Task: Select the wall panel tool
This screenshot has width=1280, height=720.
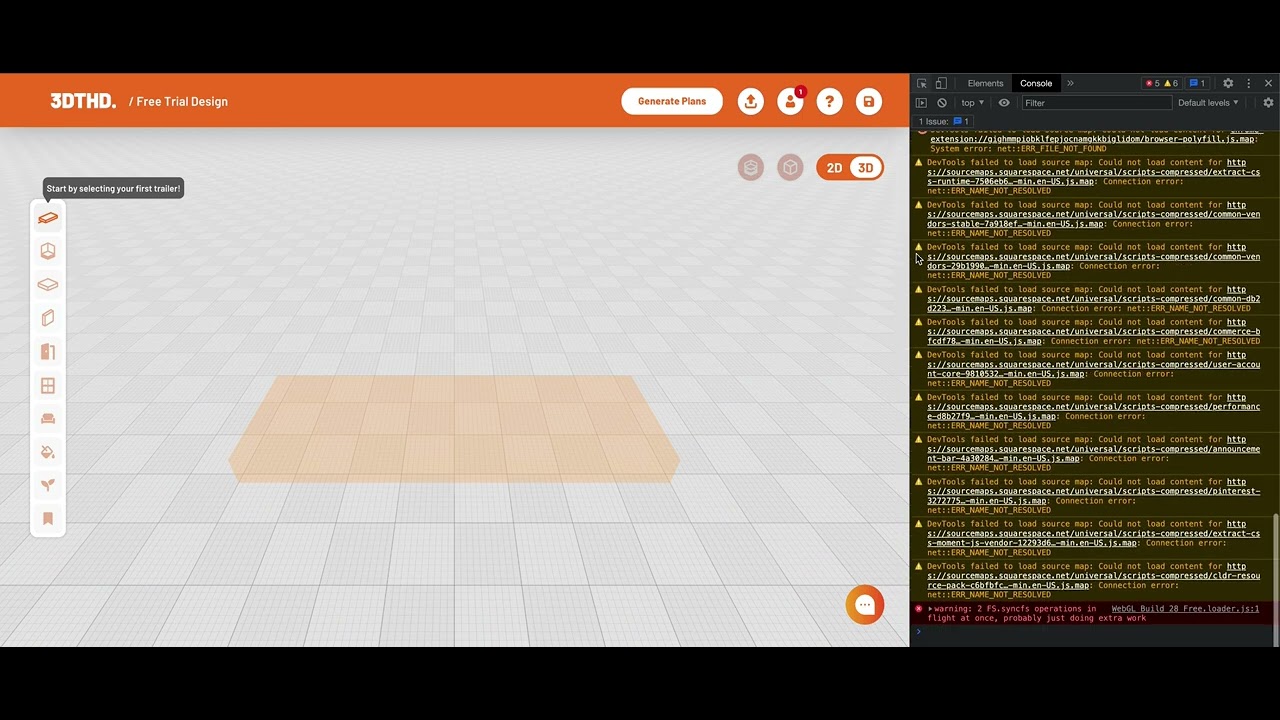Action: 48,318
